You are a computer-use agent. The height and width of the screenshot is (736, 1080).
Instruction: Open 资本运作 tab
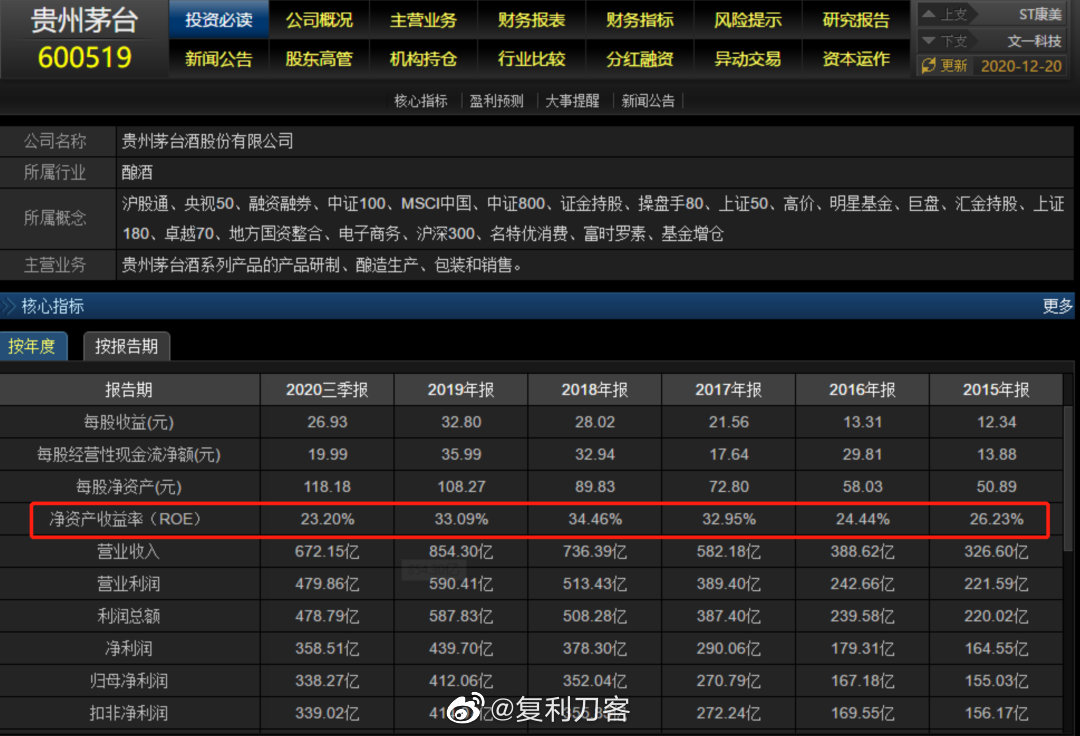[x=855, y=59]
